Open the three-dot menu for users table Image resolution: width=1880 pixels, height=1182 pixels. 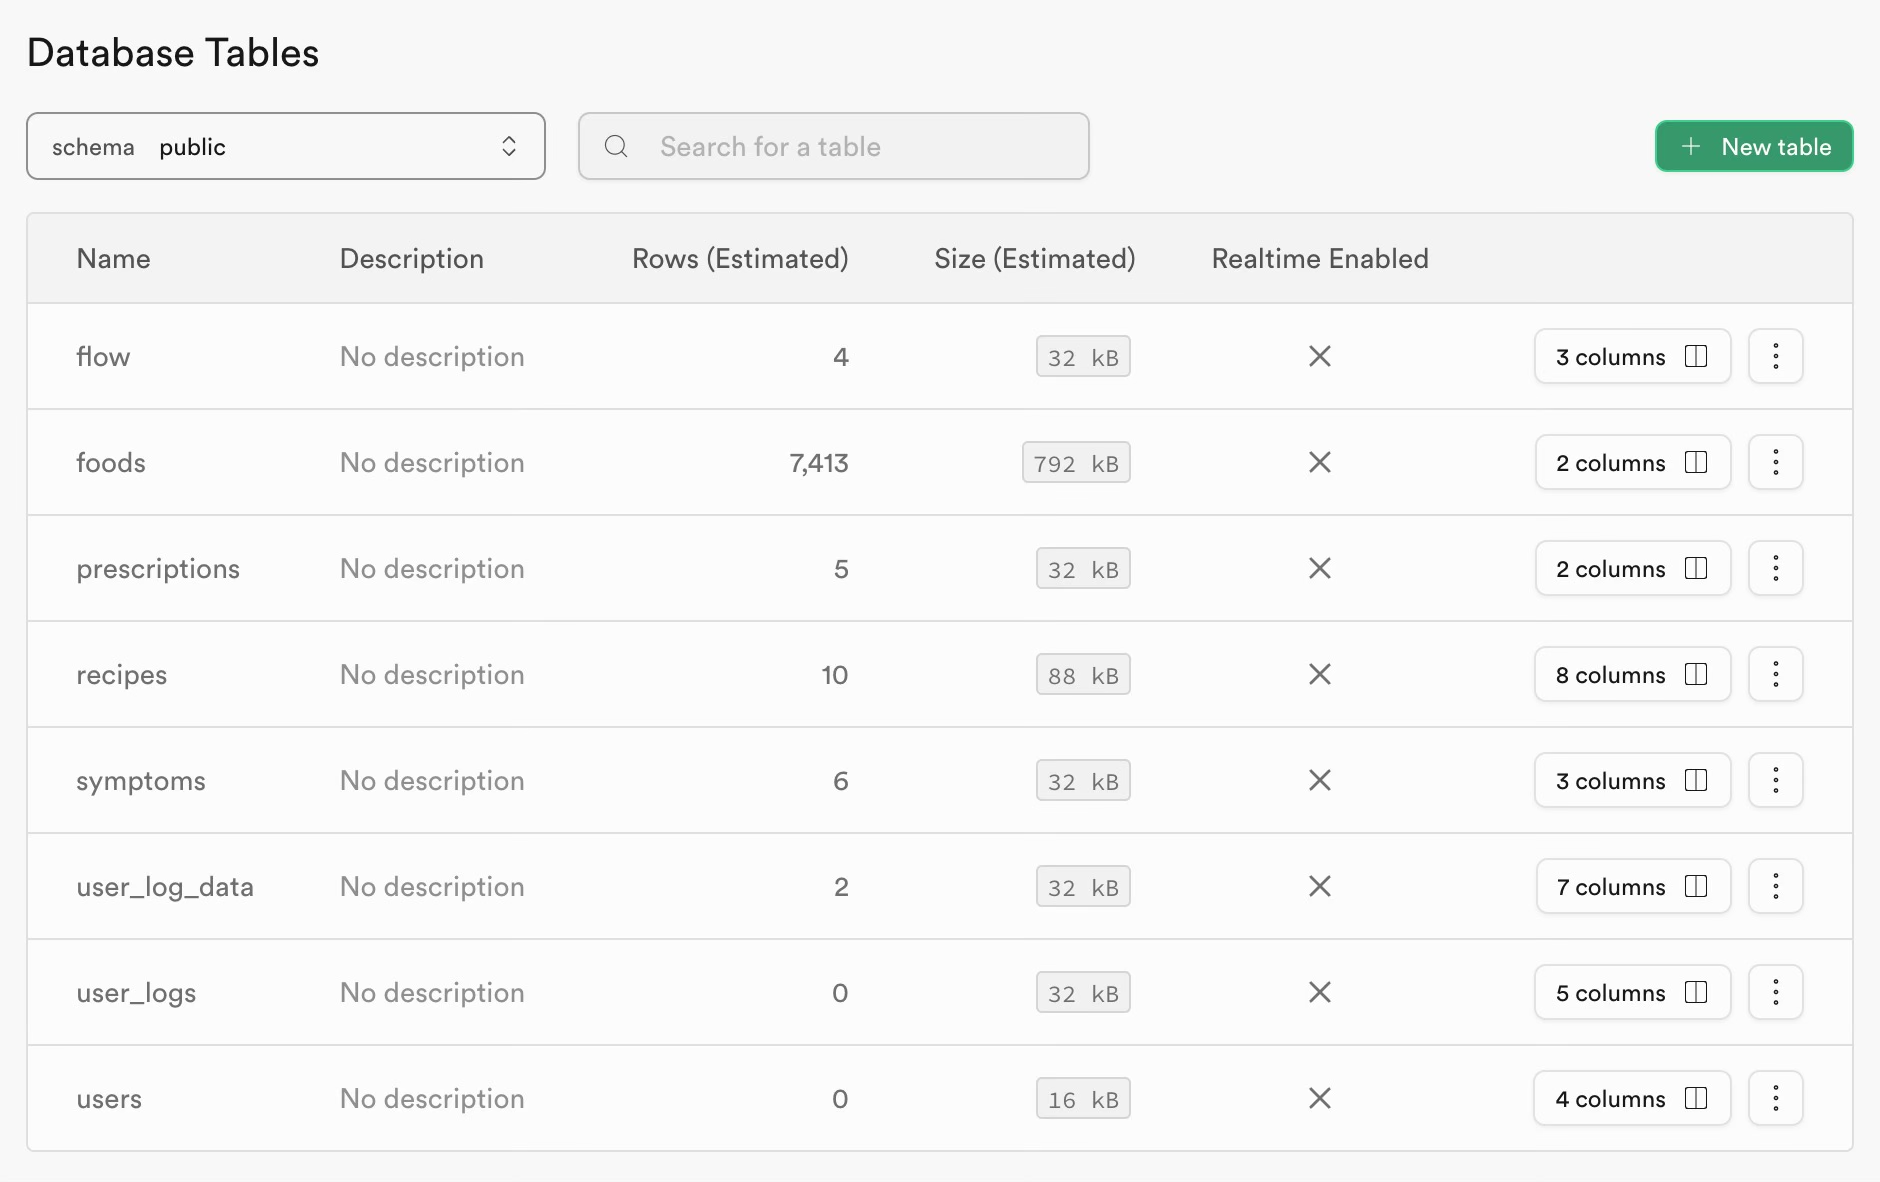(1775, 1098)
